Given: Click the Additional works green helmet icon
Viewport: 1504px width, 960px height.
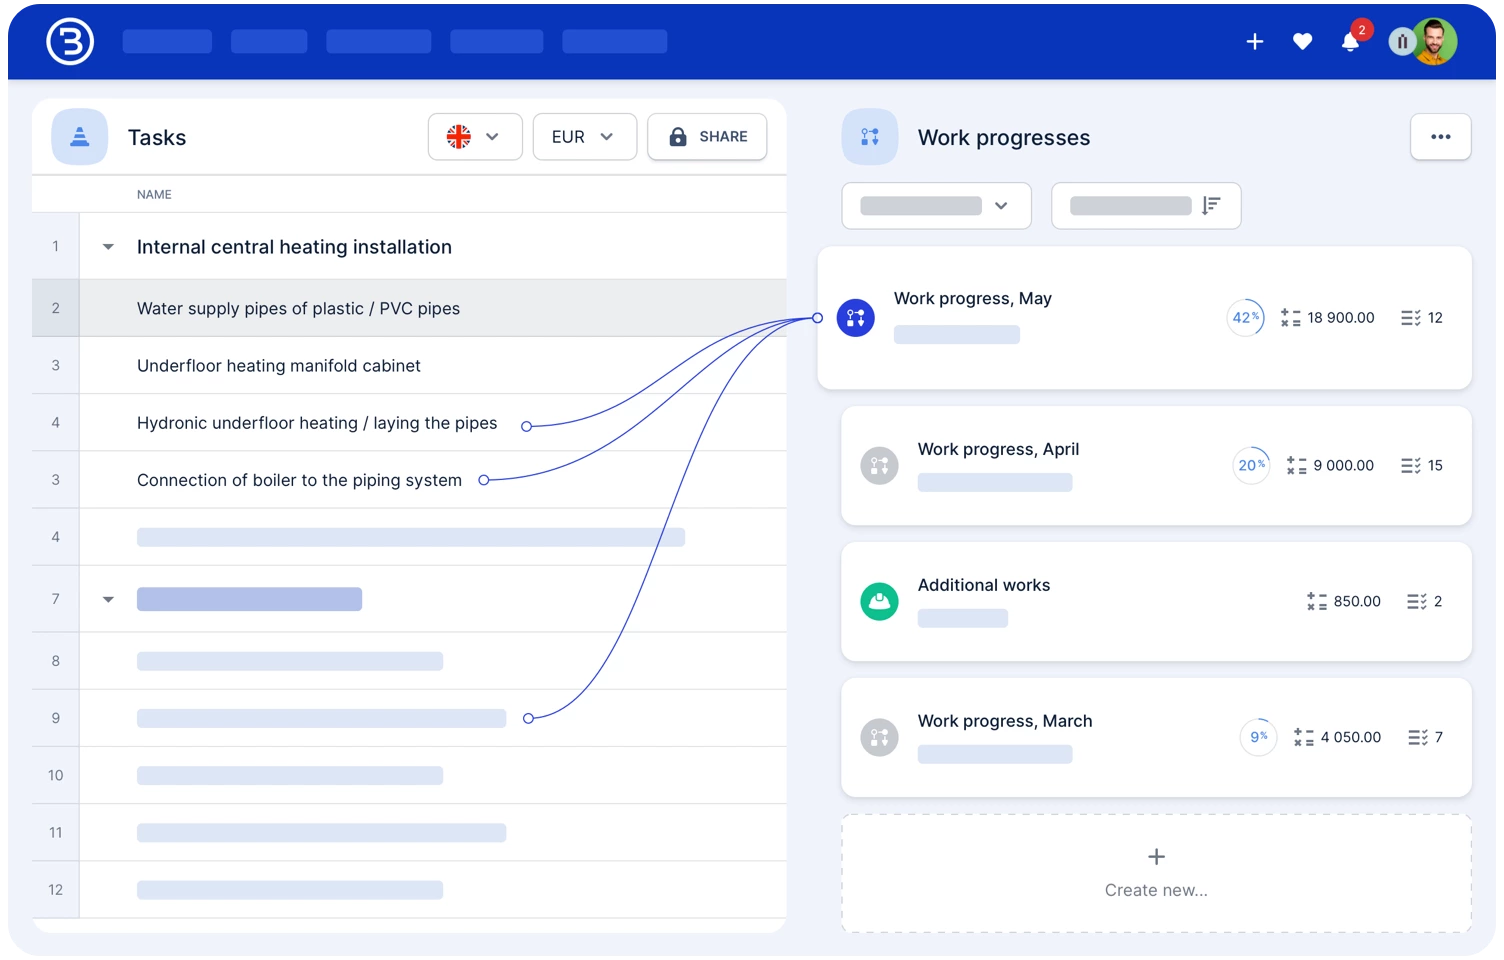Looking at the screenshot, I should tap(879, 601).
